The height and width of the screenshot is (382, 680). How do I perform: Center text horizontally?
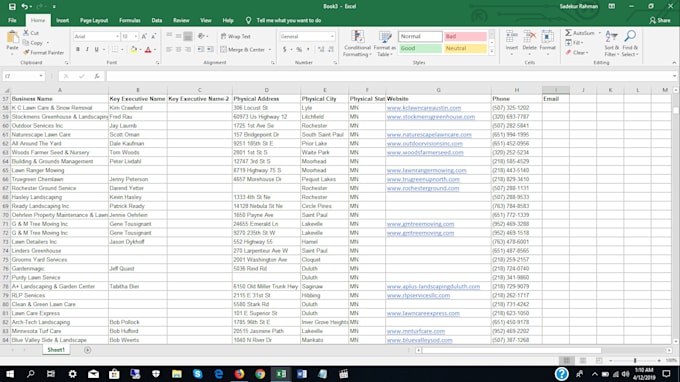178,49
